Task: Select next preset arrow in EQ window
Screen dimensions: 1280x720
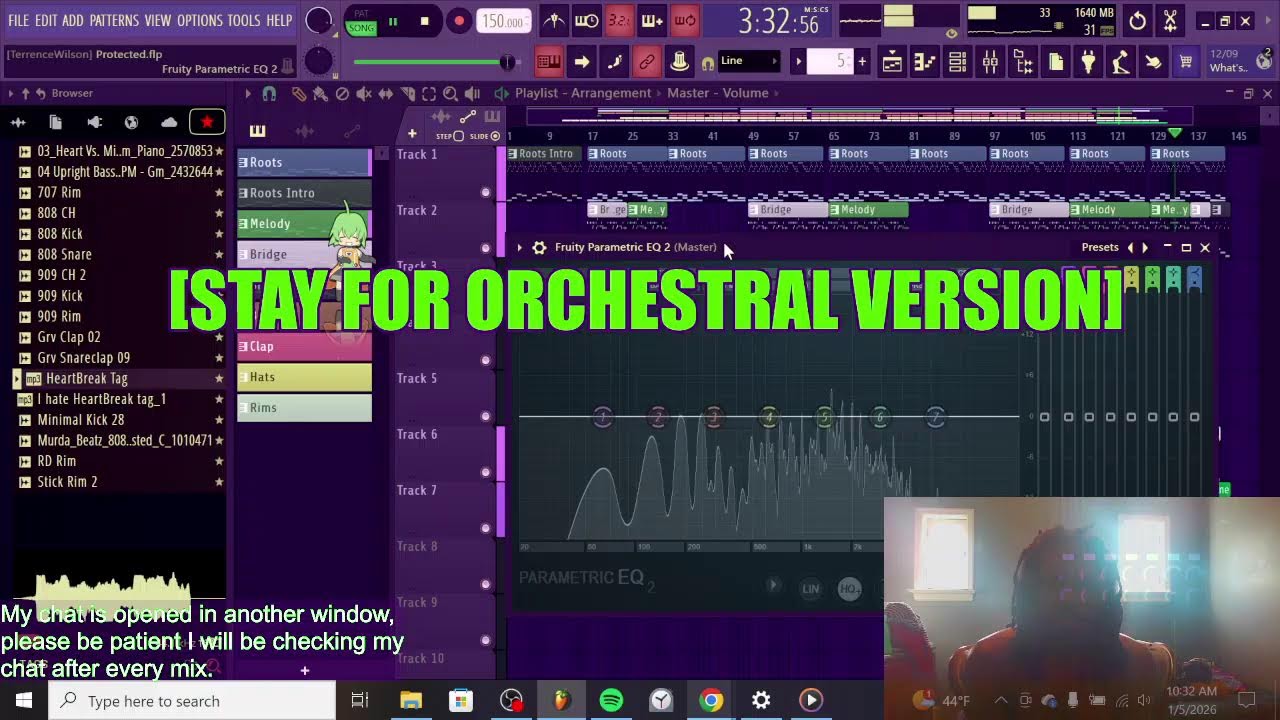Action: (1145, 247)
